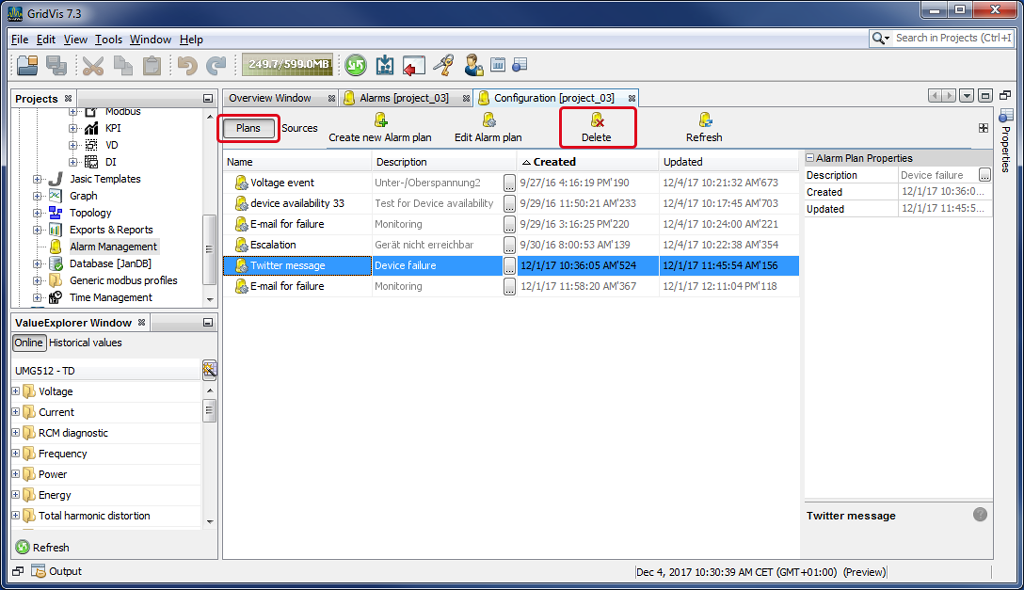This screenshot has width=1024, height=590.
Task: Expand the Voltage node in ValueExplorer
Action: (16, 391)
